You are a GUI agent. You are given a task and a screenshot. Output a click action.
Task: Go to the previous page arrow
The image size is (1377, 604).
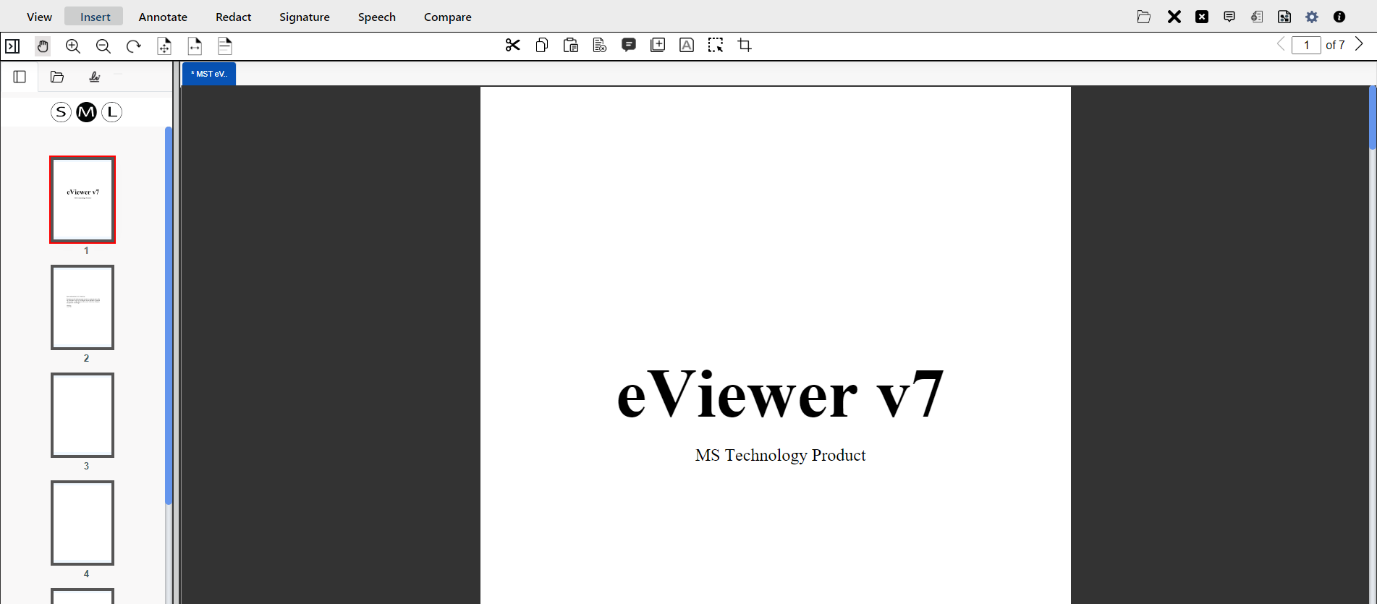tap(1281, 44)
